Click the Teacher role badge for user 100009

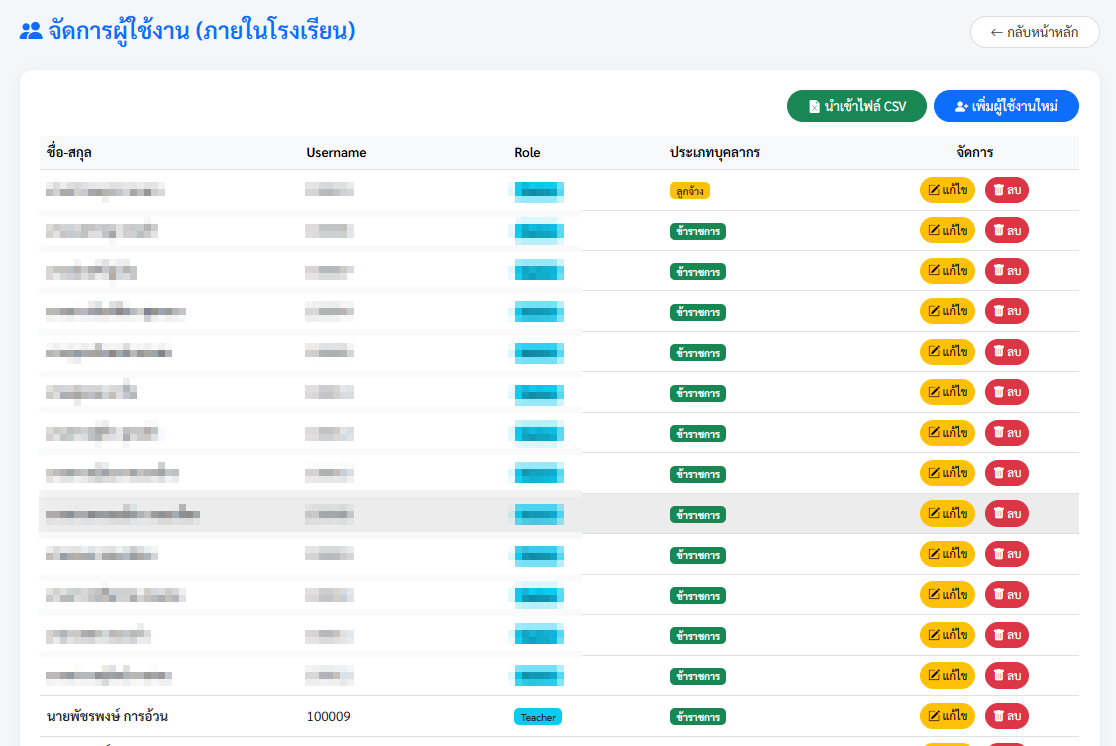[538, 717]
